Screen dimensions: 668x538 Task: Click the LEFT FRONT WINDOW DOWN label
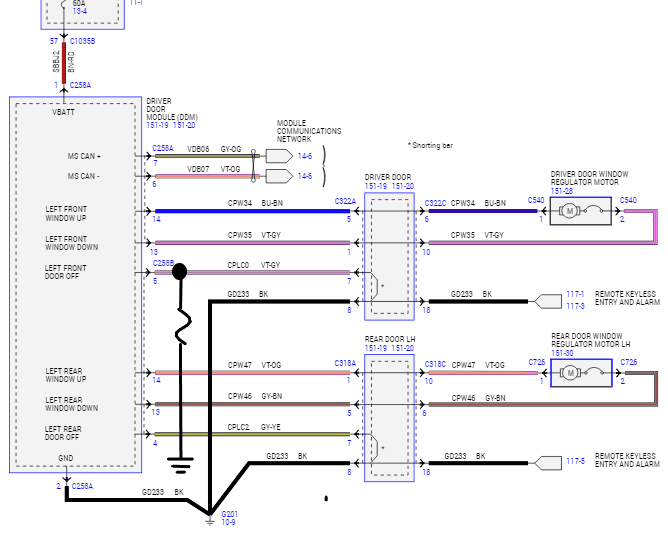pos(72,243)
